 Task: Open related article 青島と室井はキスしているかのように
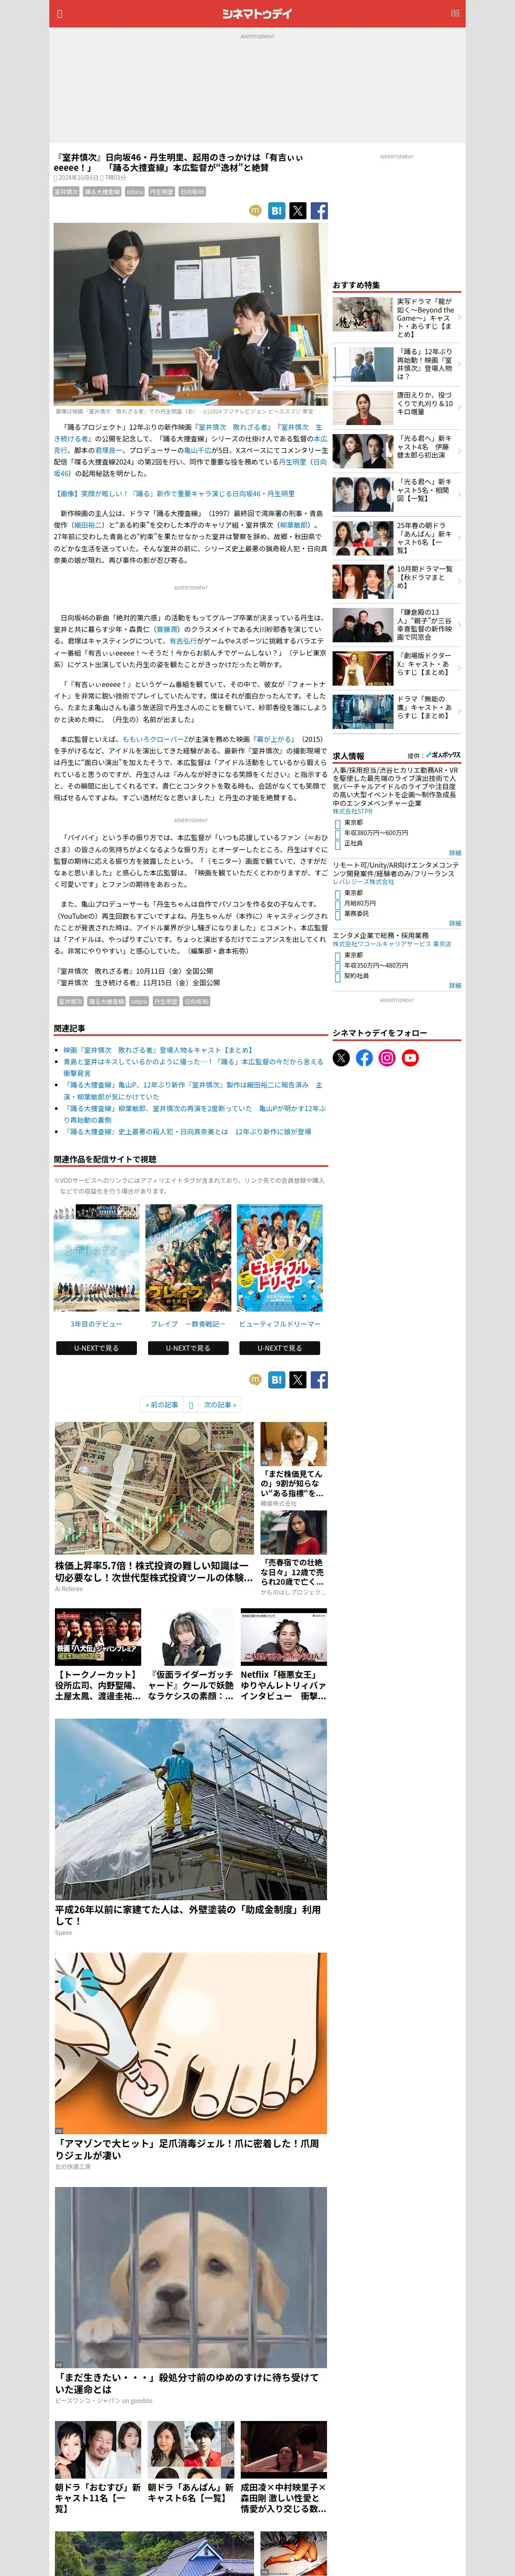(x=193, y=1067)
